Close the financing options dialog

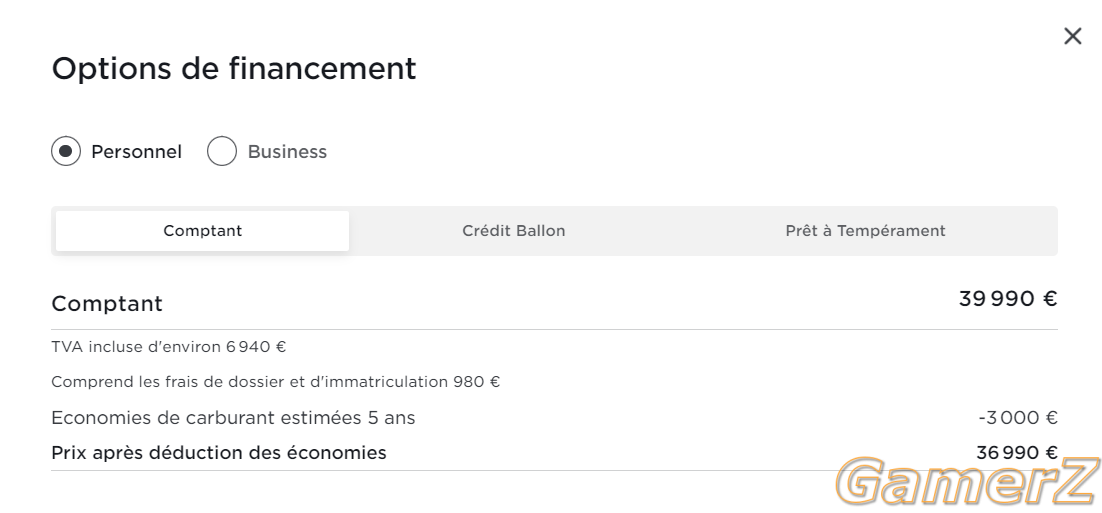(x=1072, y=36)
